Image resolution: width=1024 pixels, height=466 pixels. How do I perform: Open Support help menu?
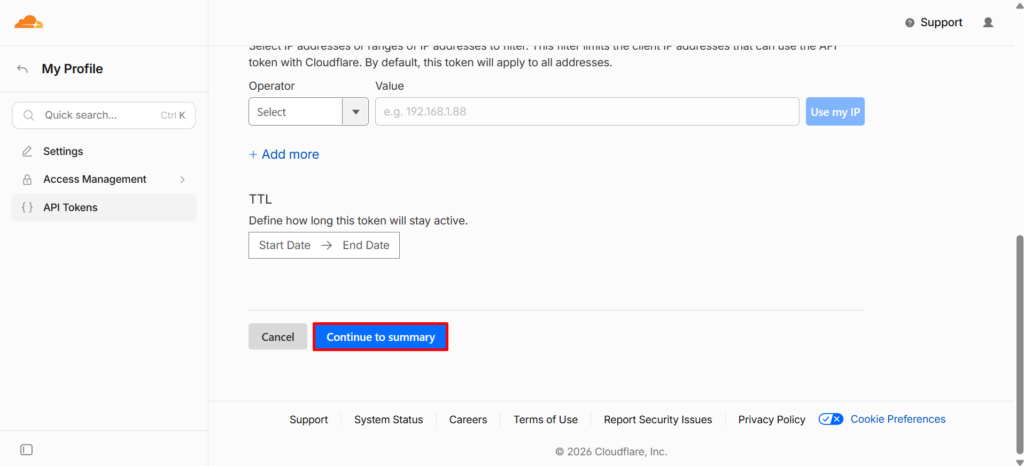click(934, 22)
